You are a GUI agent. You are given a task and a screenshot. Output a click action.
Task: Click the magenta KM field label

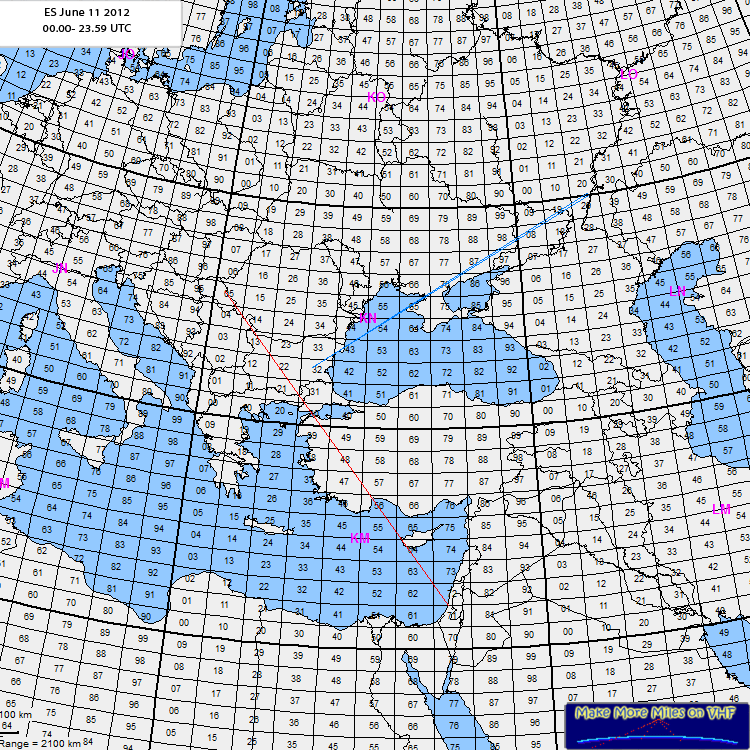(360, 539)
